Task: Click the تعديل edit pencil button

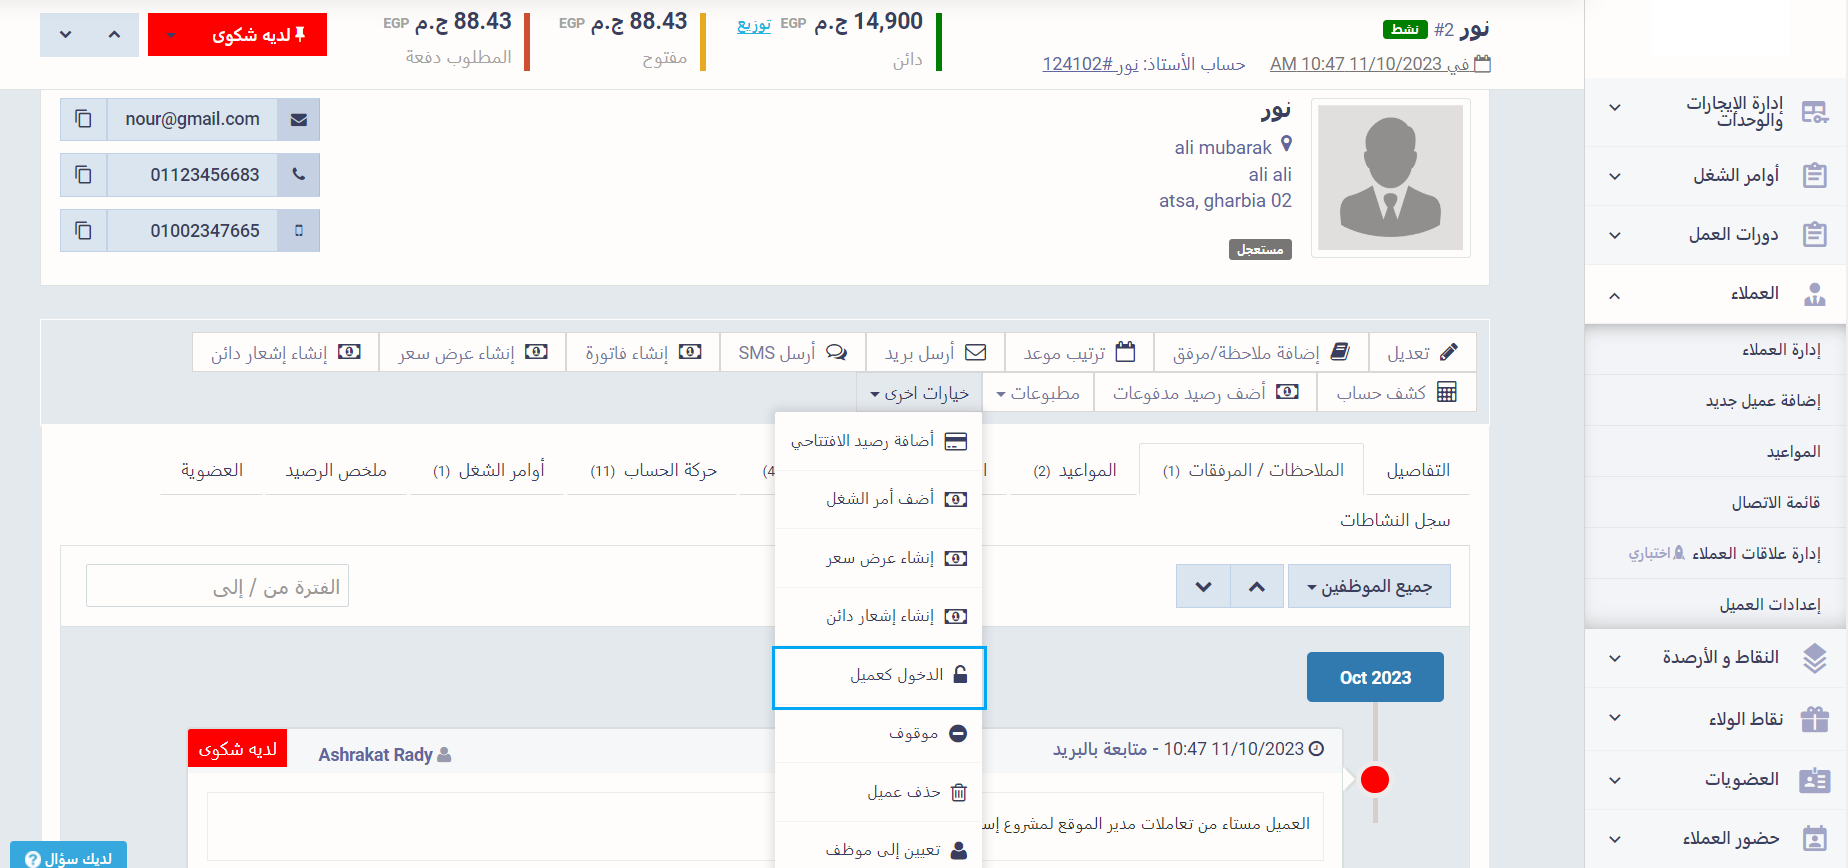Action: pyautogui.click(x=1422, y=352)
